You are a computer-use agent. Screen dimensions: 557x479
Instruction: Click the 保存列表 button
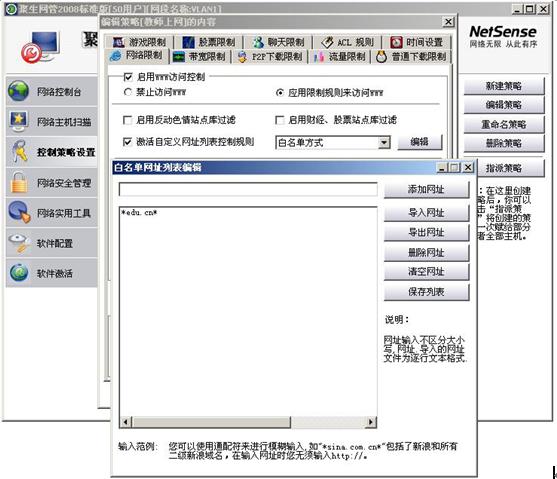coord(426,292)
